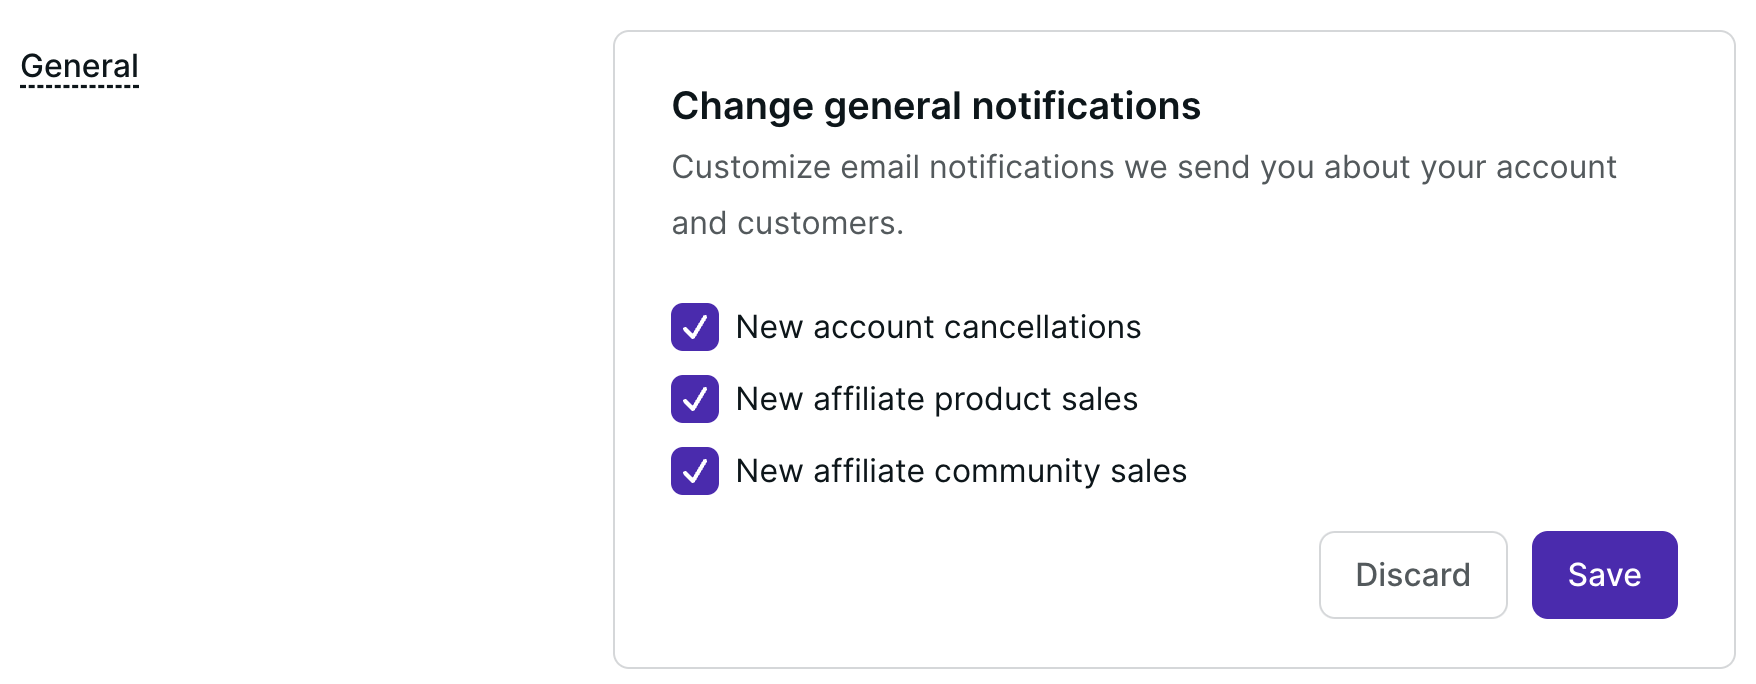1756x684 pixels.
Task: Click the 'New affiliate product sales' label
Action: point(936,399)
